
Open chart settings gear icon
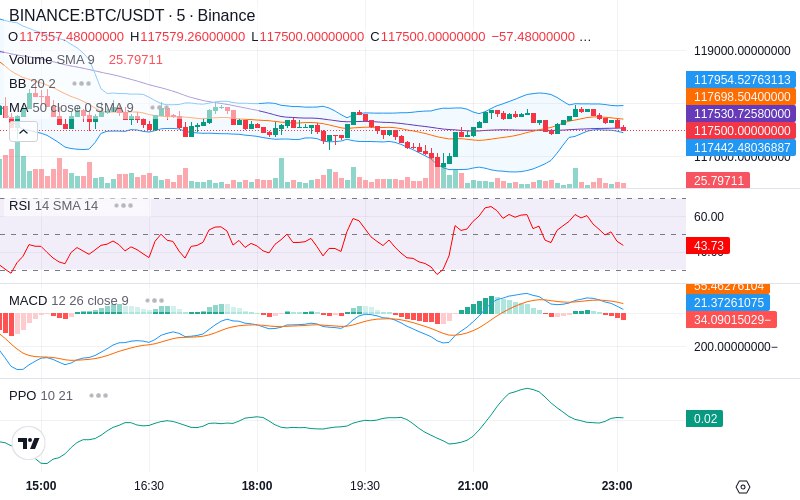743,487
